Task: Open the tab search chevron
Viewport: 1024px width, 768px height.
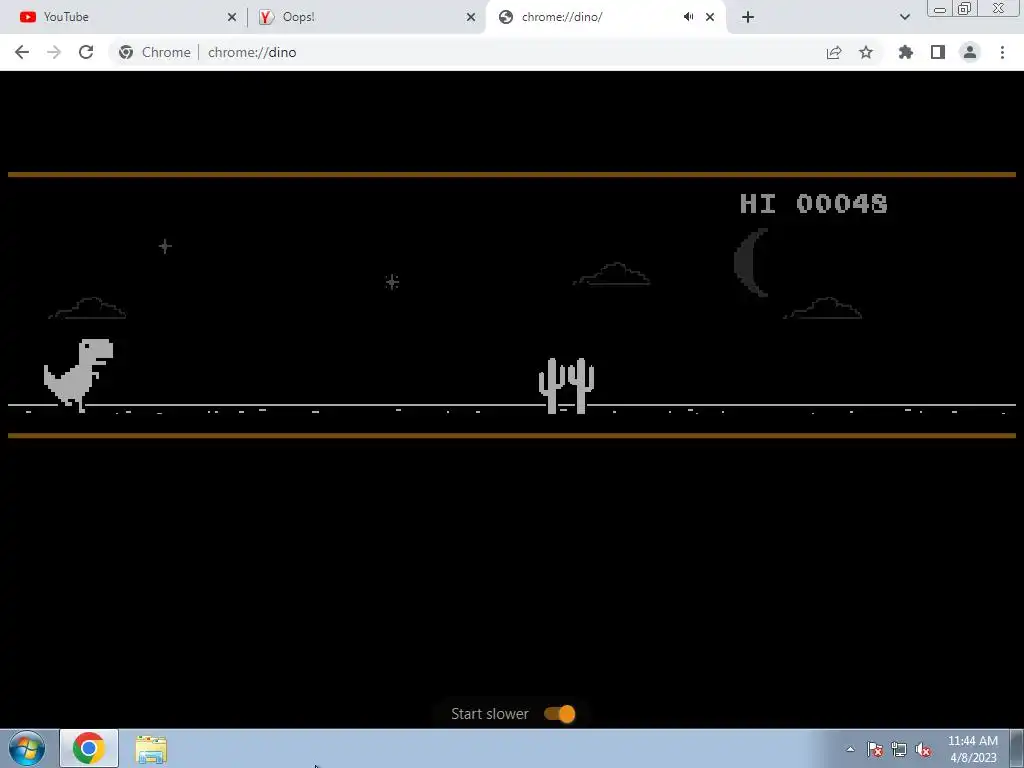Action: coord(904,17)
